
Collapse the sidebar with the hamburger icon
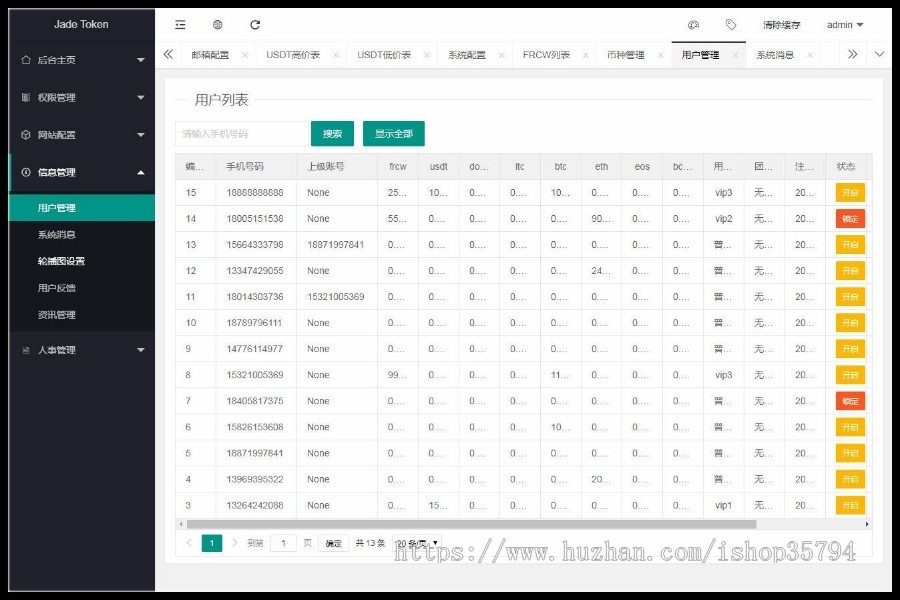coord(181,24)
